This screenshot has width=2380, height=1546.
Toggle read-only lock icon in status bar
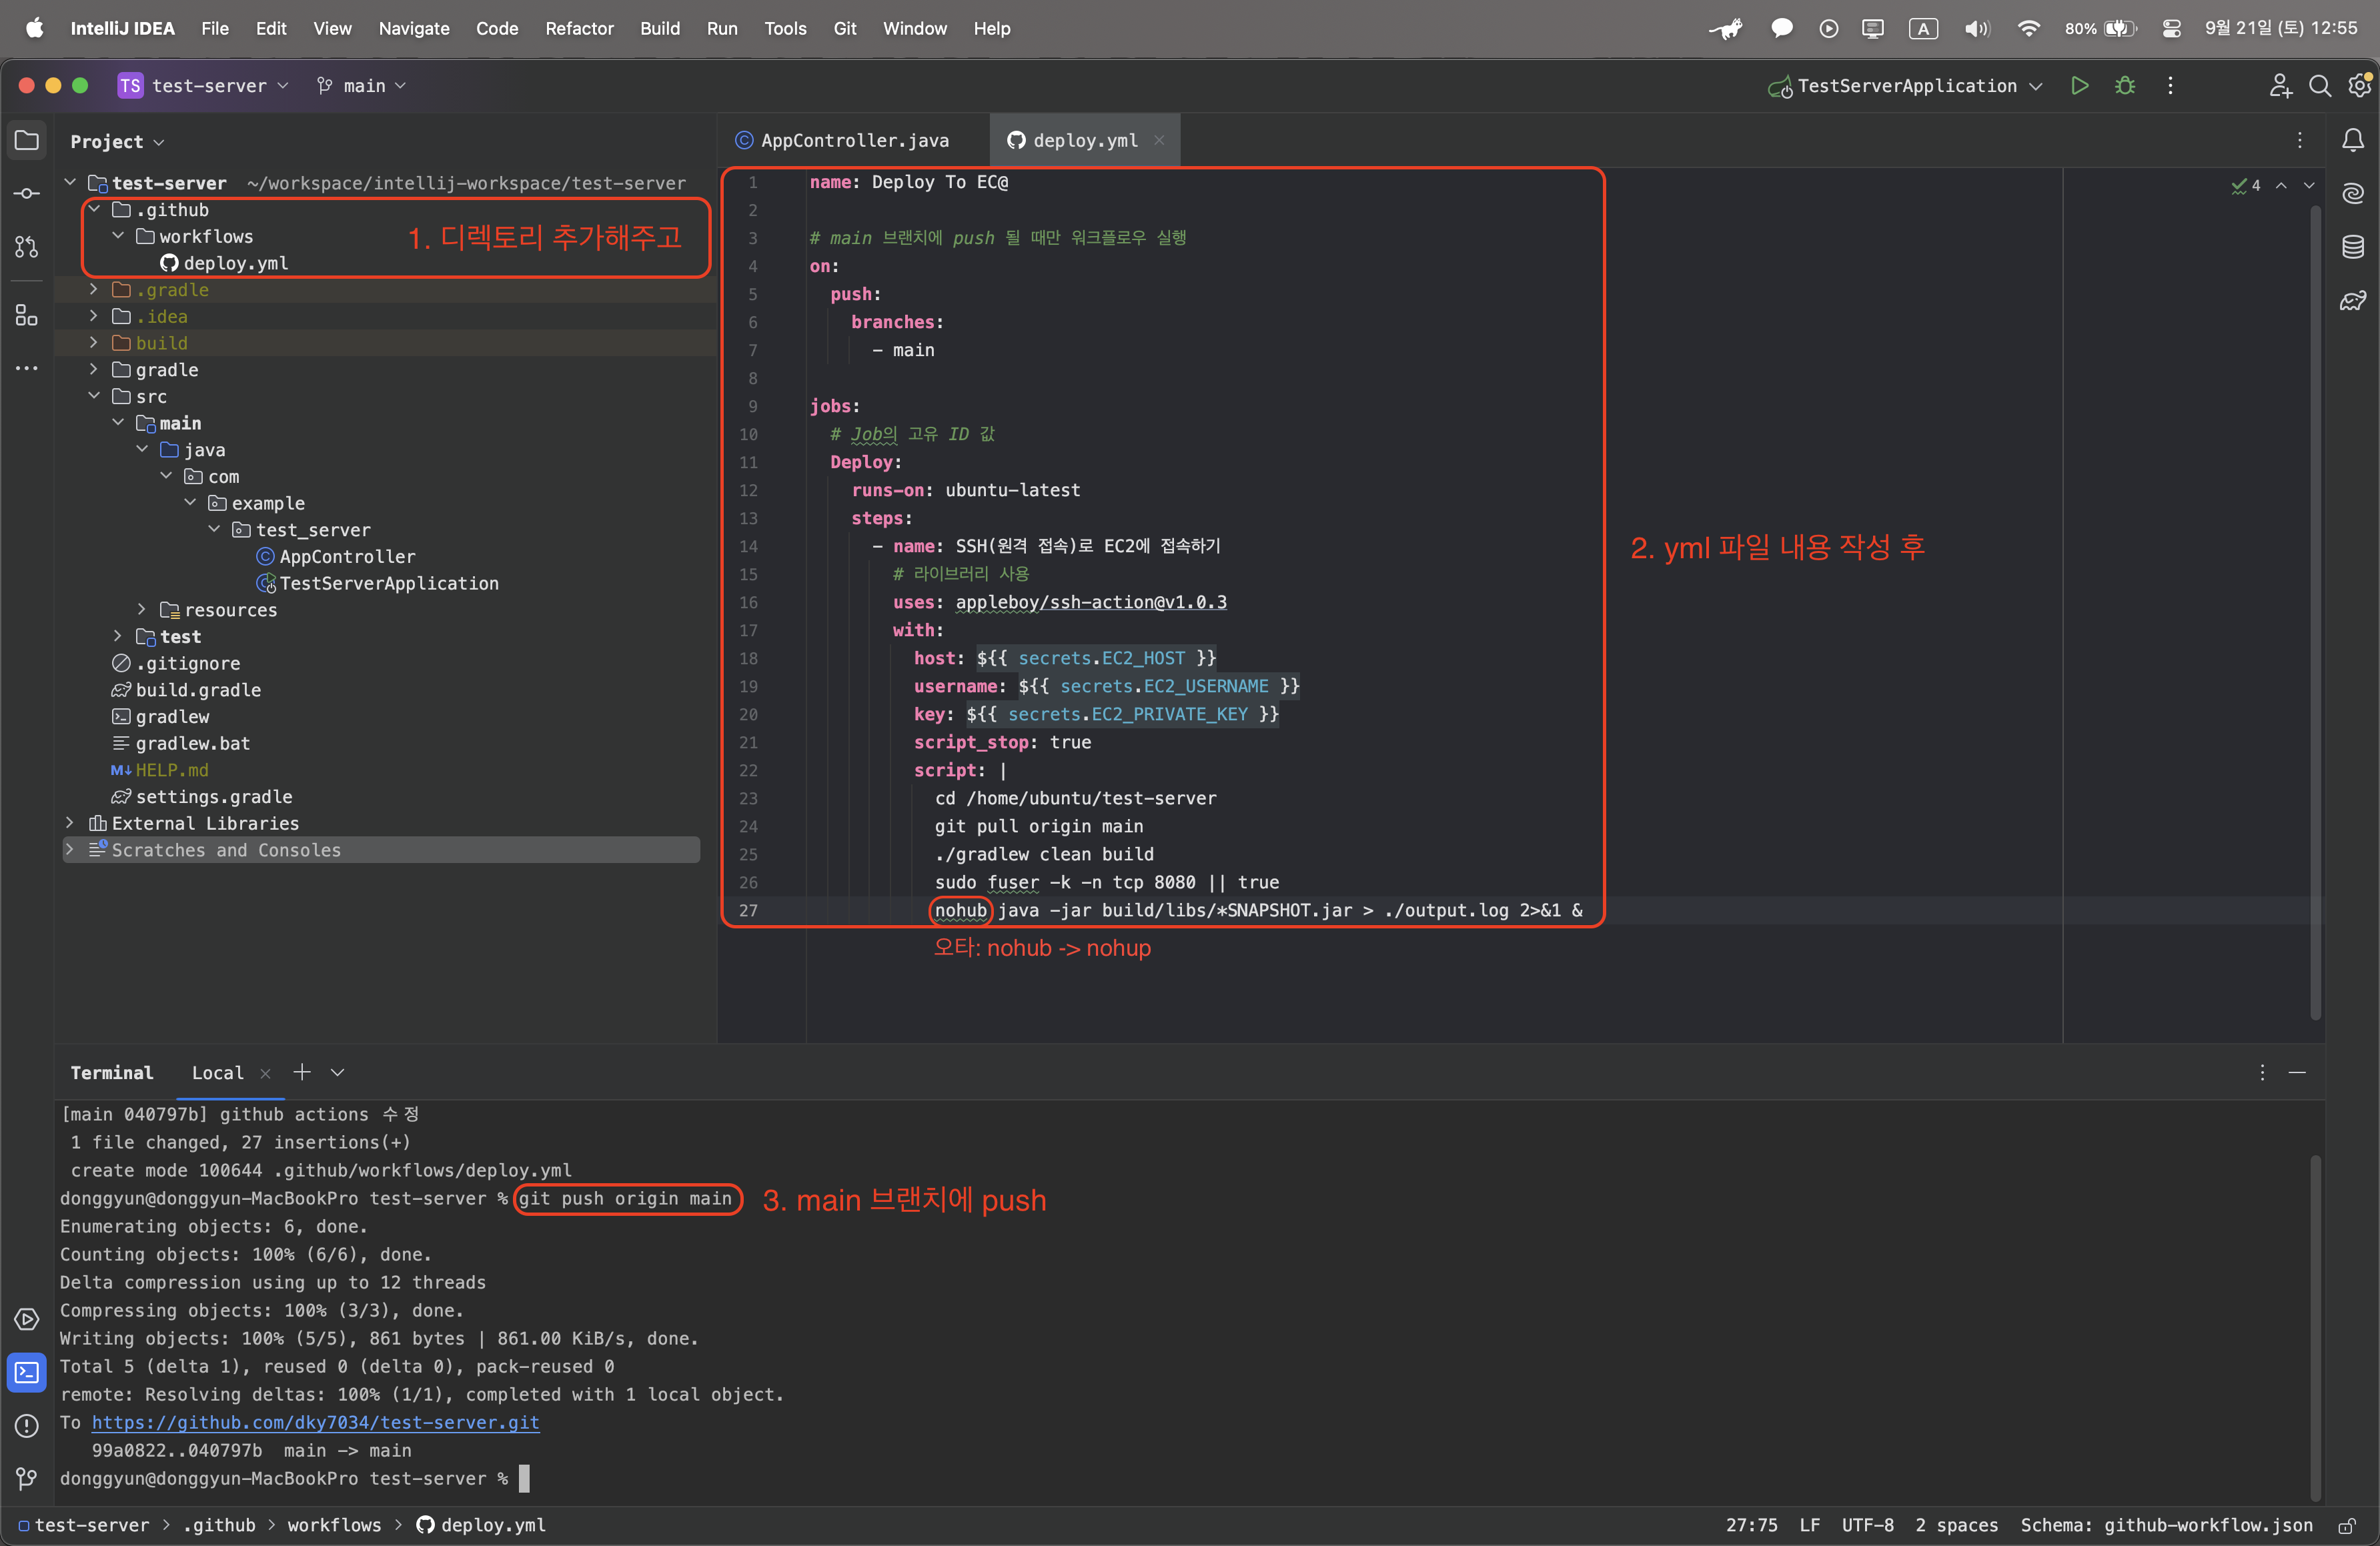(2346, 1526)
